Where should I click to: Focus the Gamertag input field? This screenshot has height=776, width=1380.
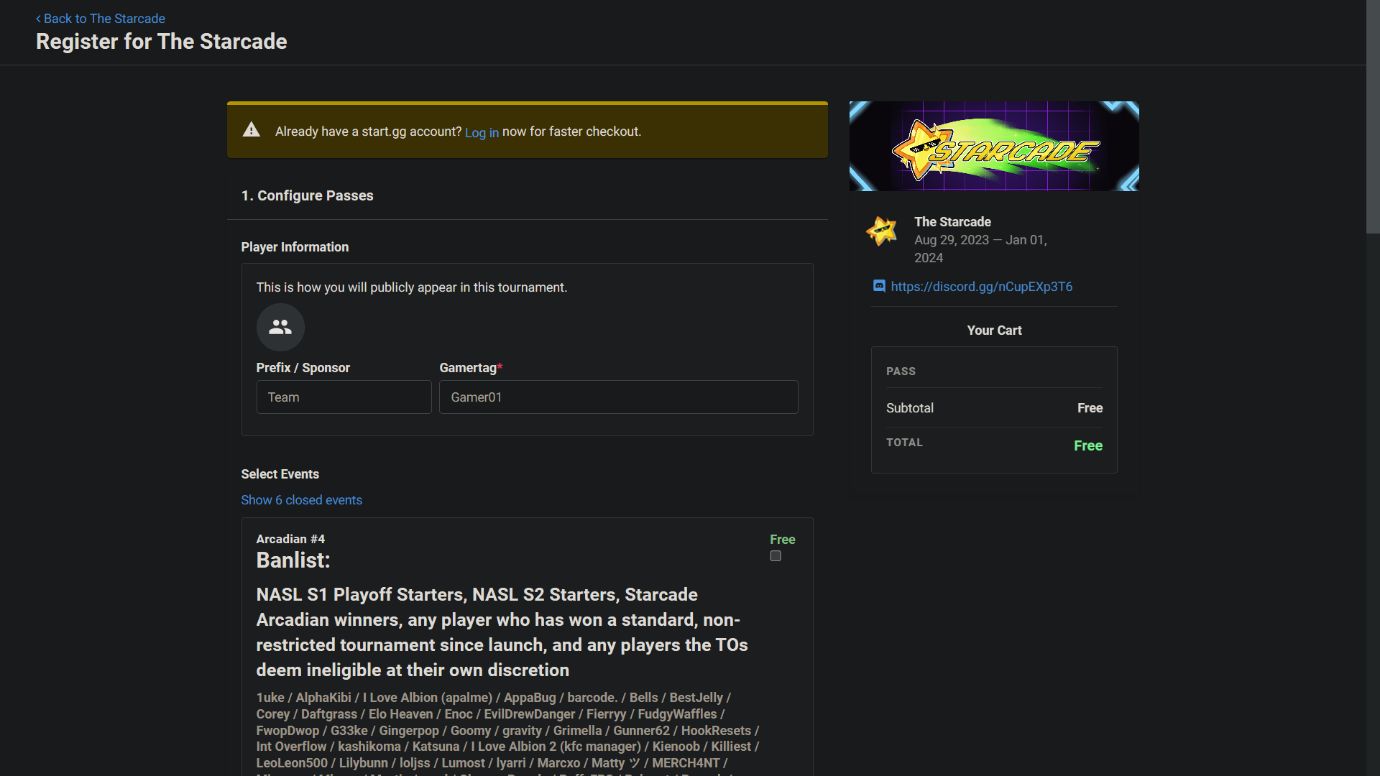coord(619,397)
